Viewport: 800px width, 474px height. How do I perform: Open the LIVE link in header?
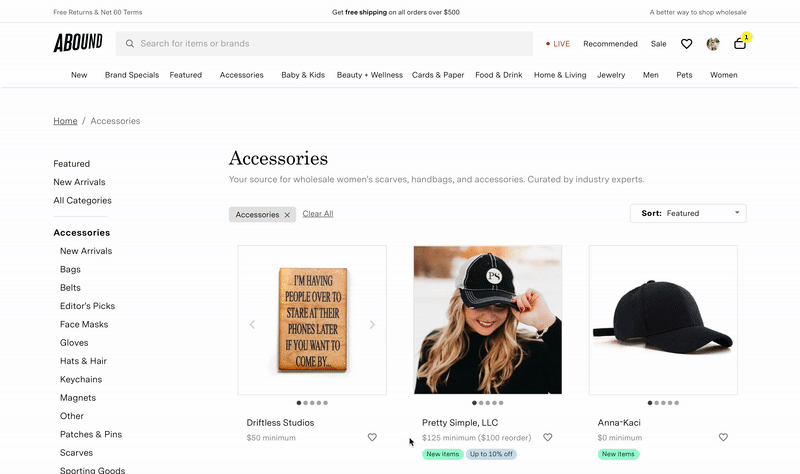tap(558, 44)
